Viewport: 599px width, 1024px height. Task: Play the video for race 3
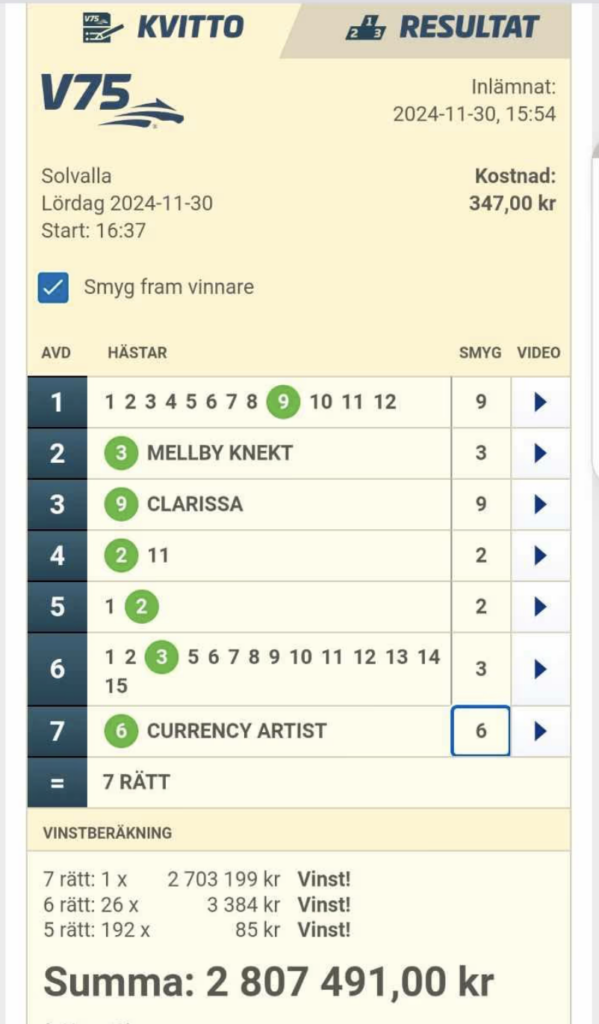click(540, 504)
